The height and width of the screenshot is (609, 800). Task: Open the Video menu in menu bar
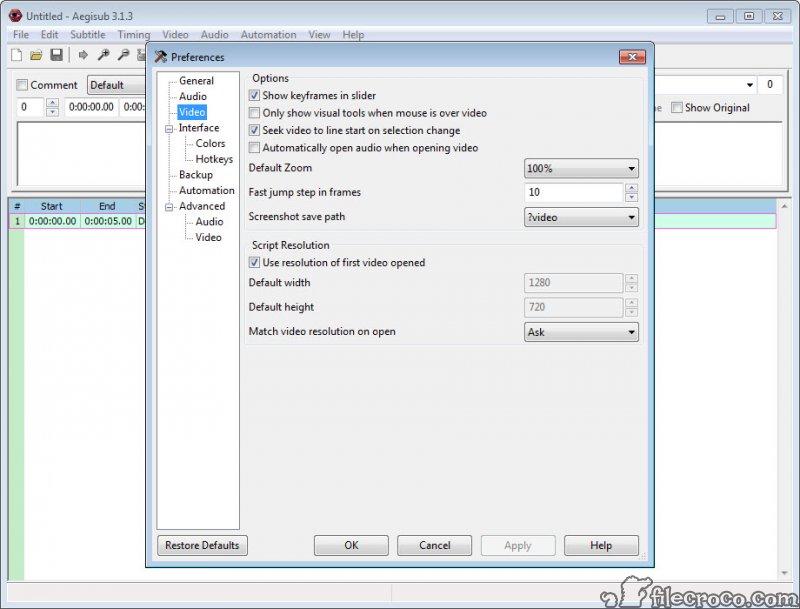point(176,35)
